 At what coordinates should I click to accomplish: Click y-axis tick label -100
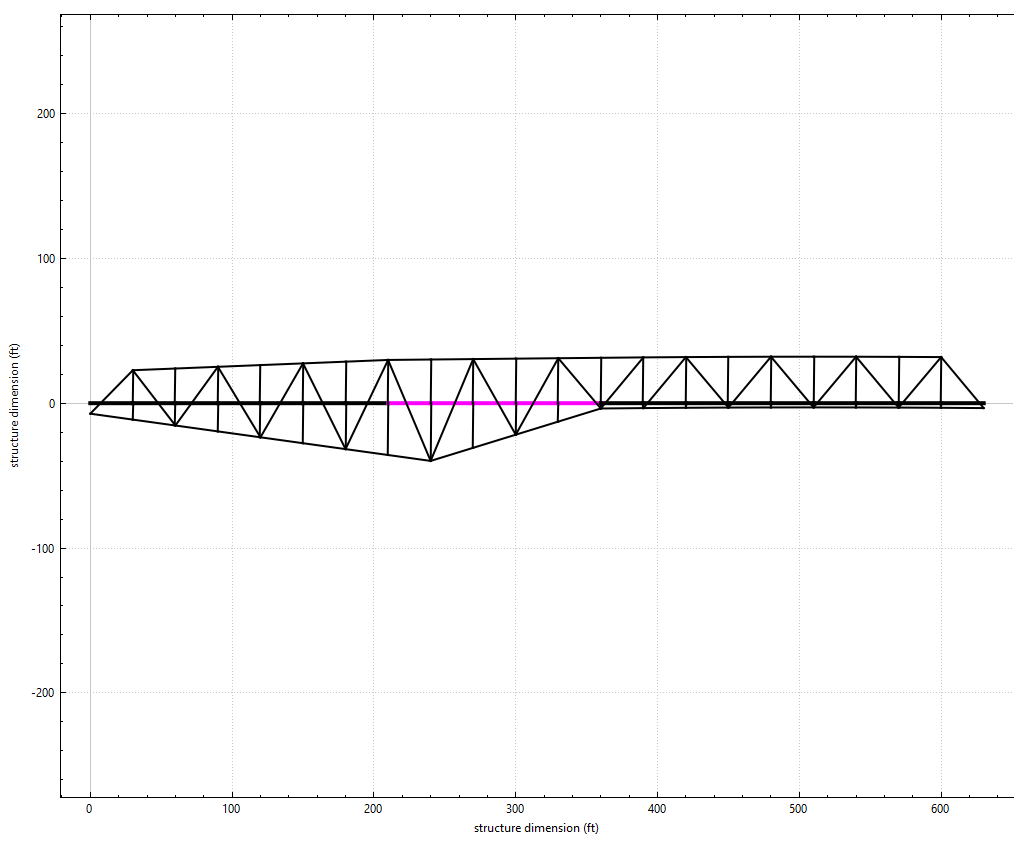point(41,548)
